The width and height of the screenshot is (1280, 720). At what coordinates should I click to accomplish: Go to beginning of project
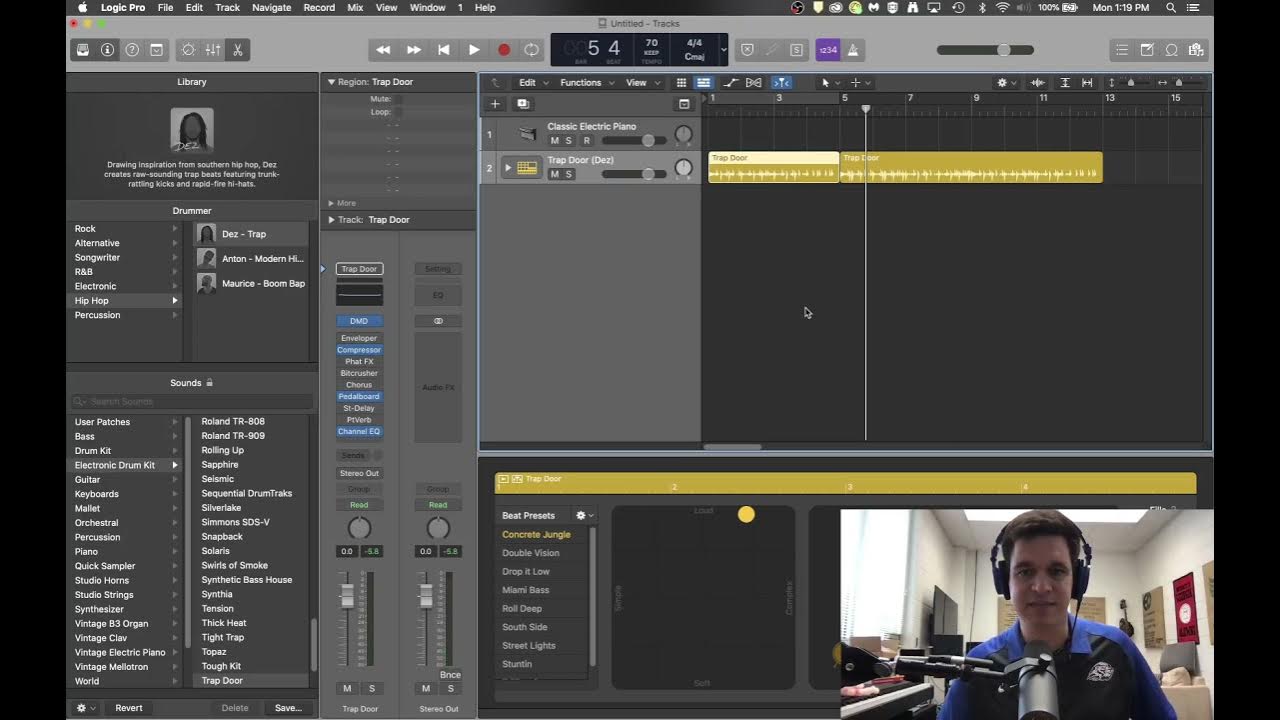click(443, 50)
